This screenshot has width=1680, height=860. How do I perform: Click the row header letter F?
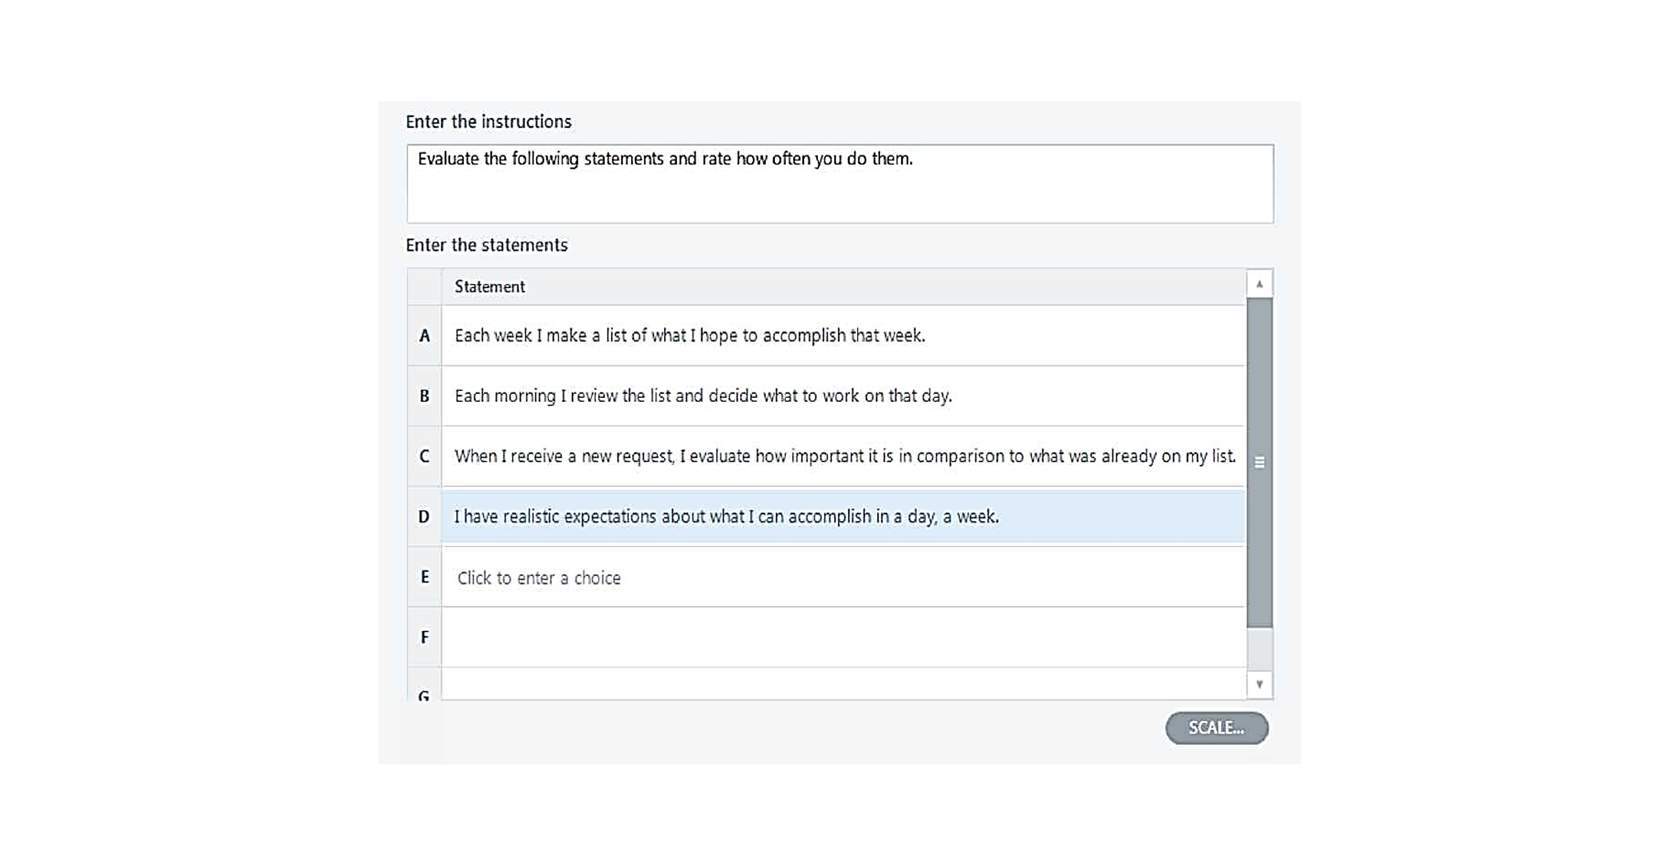coord(424,637)
